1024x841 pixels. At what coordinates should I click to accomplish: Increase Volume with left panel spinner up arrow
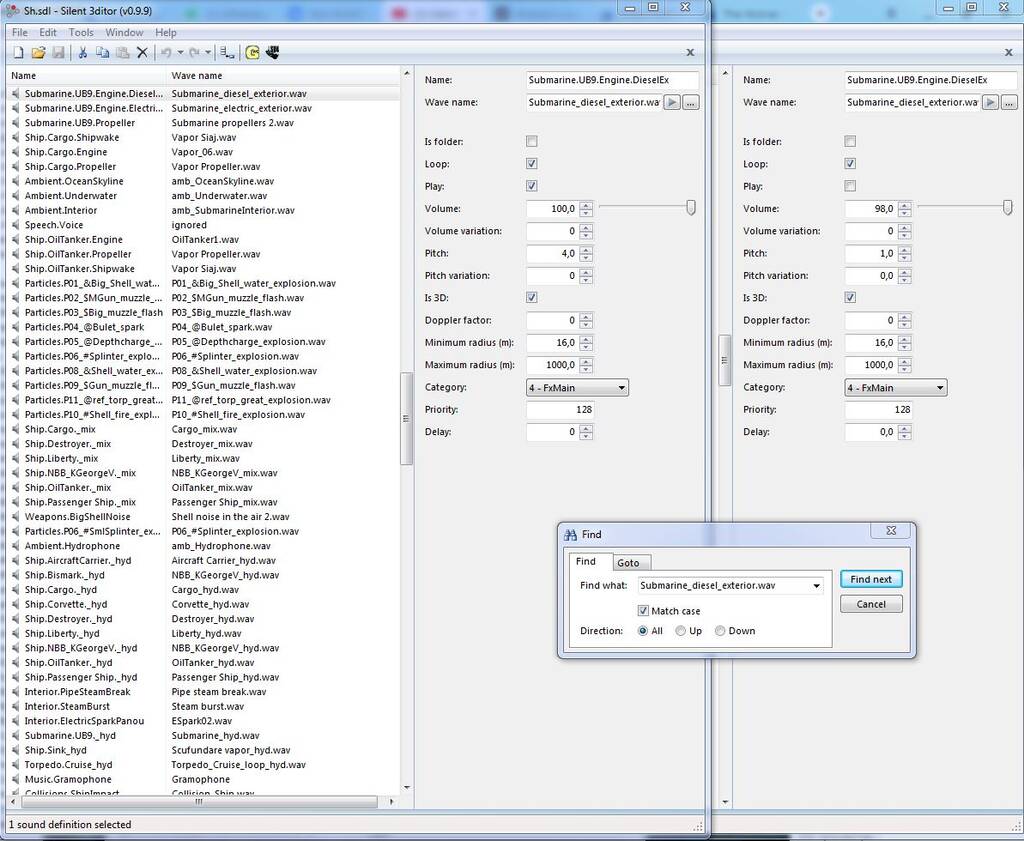tap(586, 206)
